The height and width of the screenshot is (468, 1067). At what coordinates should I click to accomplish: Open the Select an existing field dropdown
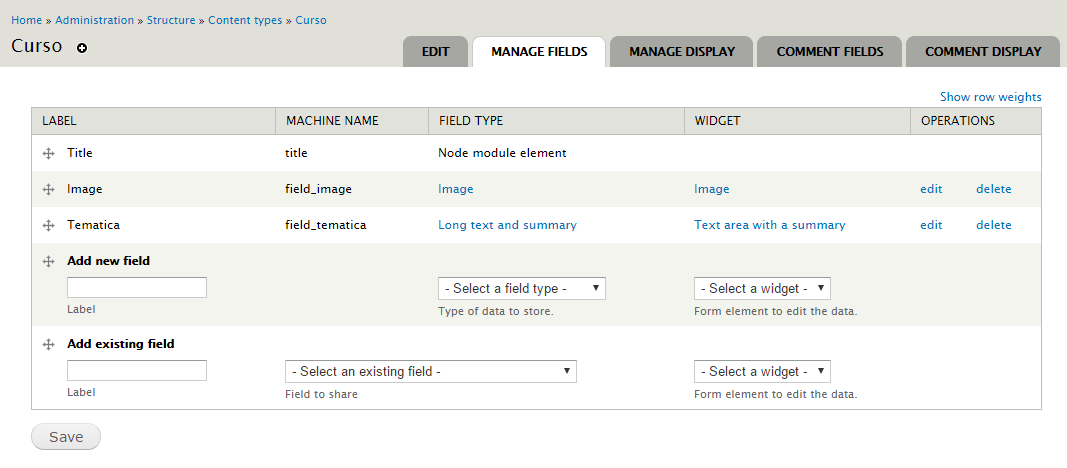coord(430,372)
